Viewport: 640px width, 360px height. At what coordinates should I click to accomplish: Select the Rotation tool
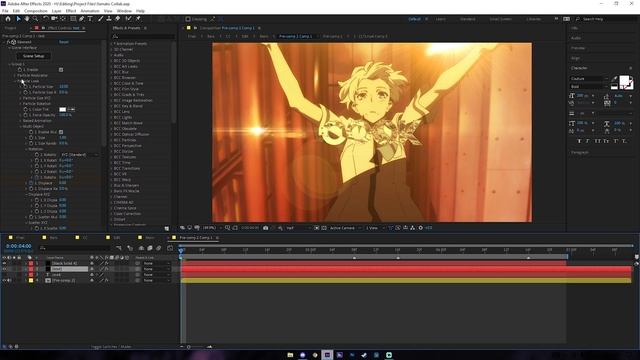click(46, 19)
